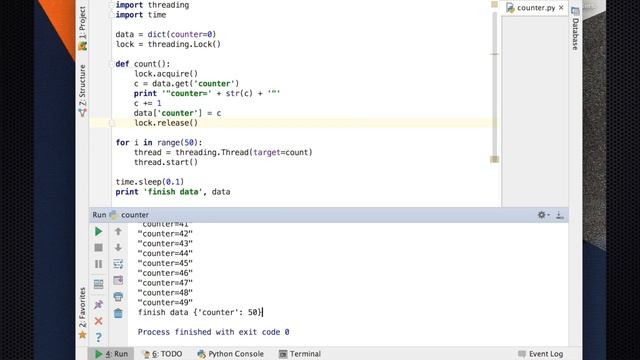This screenshot has width=640, height=360.
Task: Click the lock.acquire() line
Action: click(166, 73)
